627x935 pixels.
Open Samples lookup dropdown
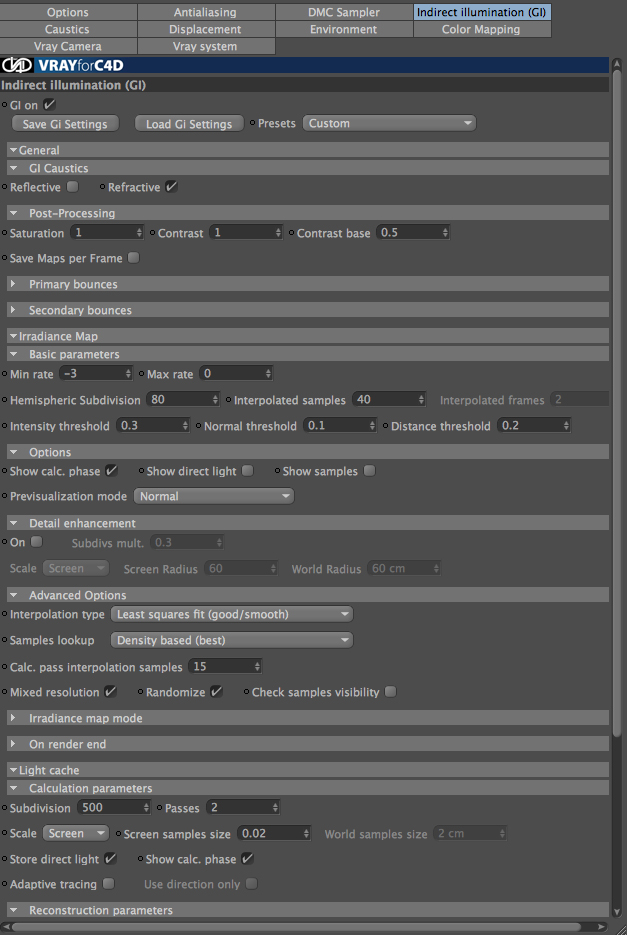tap(232, 640)
